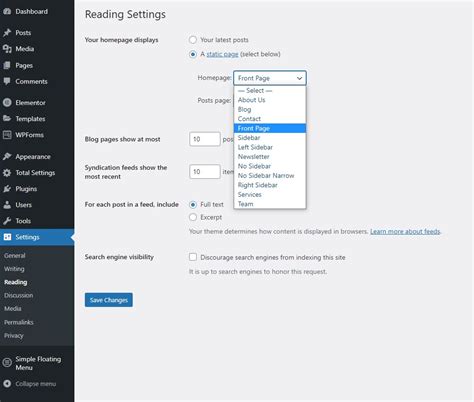Click the Elementor circle icon
Viewport: 474px width, 402px height.
click(7, 103)
